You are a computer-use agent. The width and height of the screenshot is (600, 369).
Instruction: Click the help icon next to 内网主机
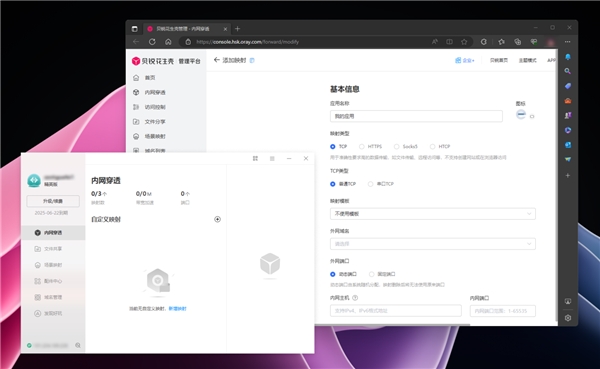(355, 298)
